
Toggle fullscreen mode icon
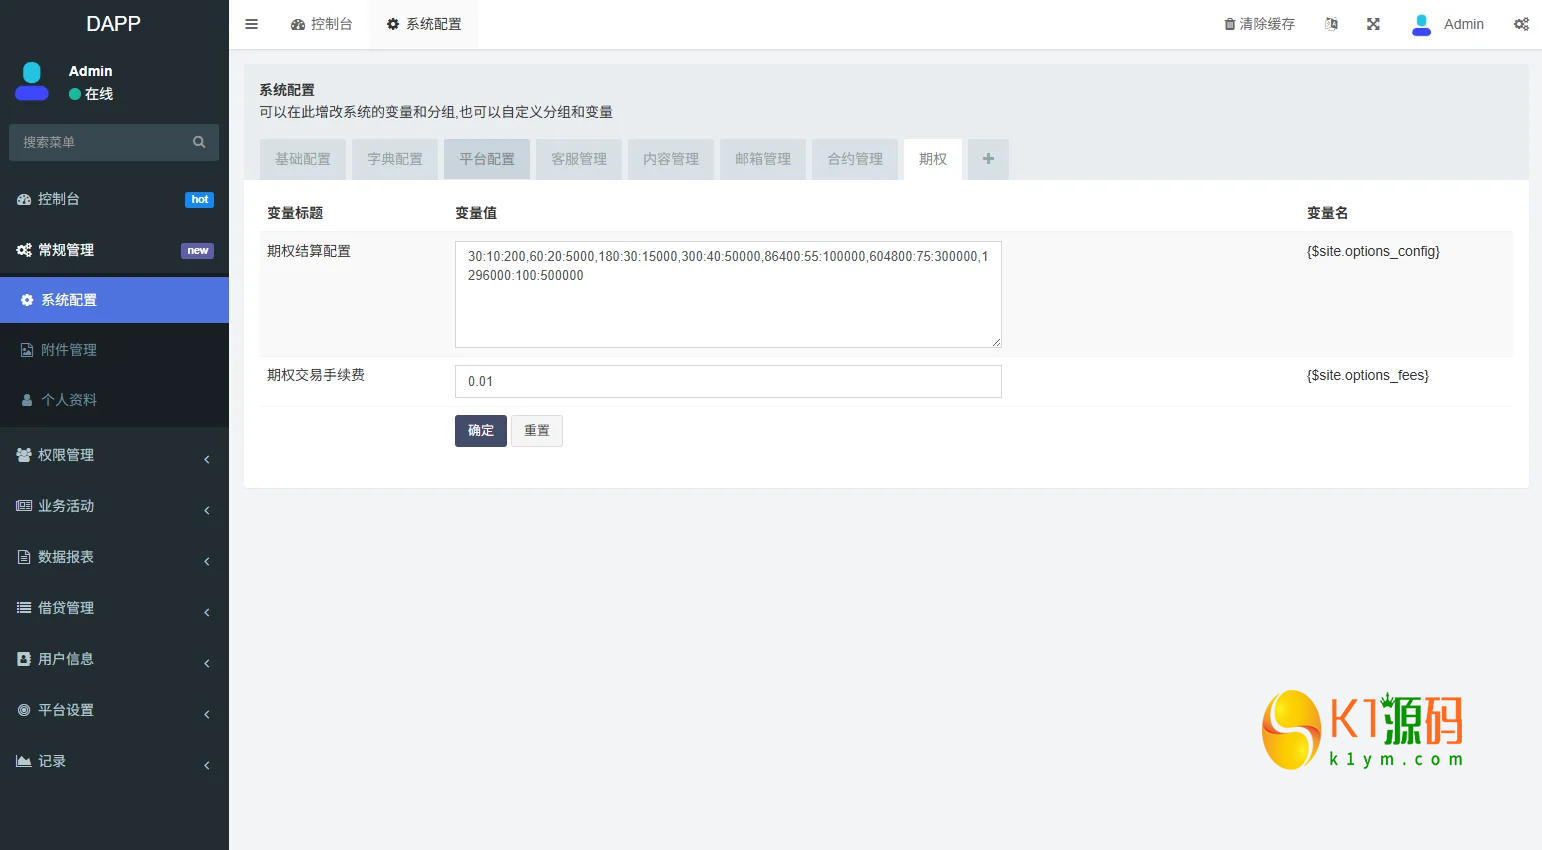coord(1373,24)
